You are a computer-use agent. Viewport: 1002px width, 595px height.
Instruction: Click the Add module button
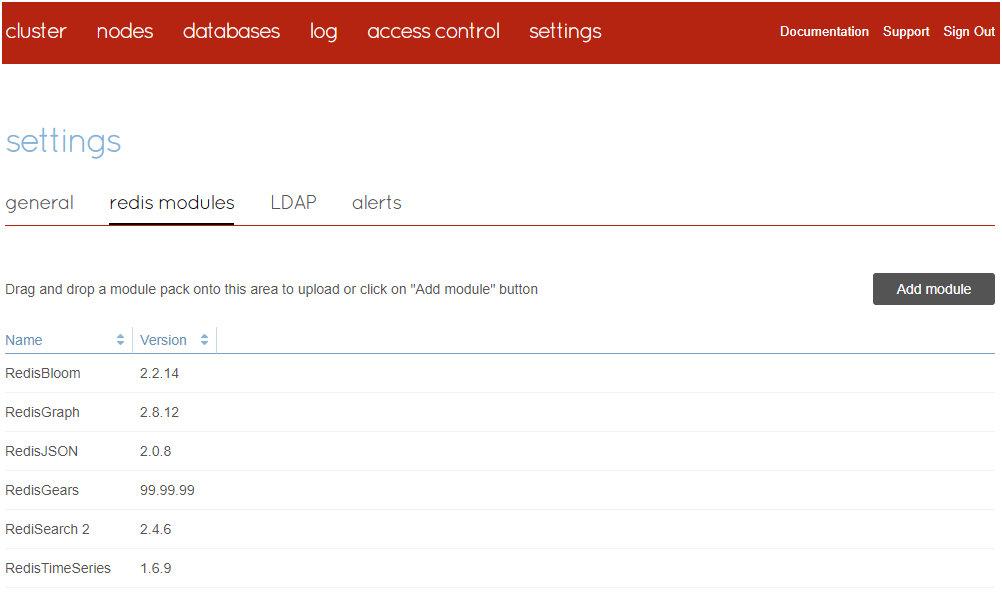933,289
